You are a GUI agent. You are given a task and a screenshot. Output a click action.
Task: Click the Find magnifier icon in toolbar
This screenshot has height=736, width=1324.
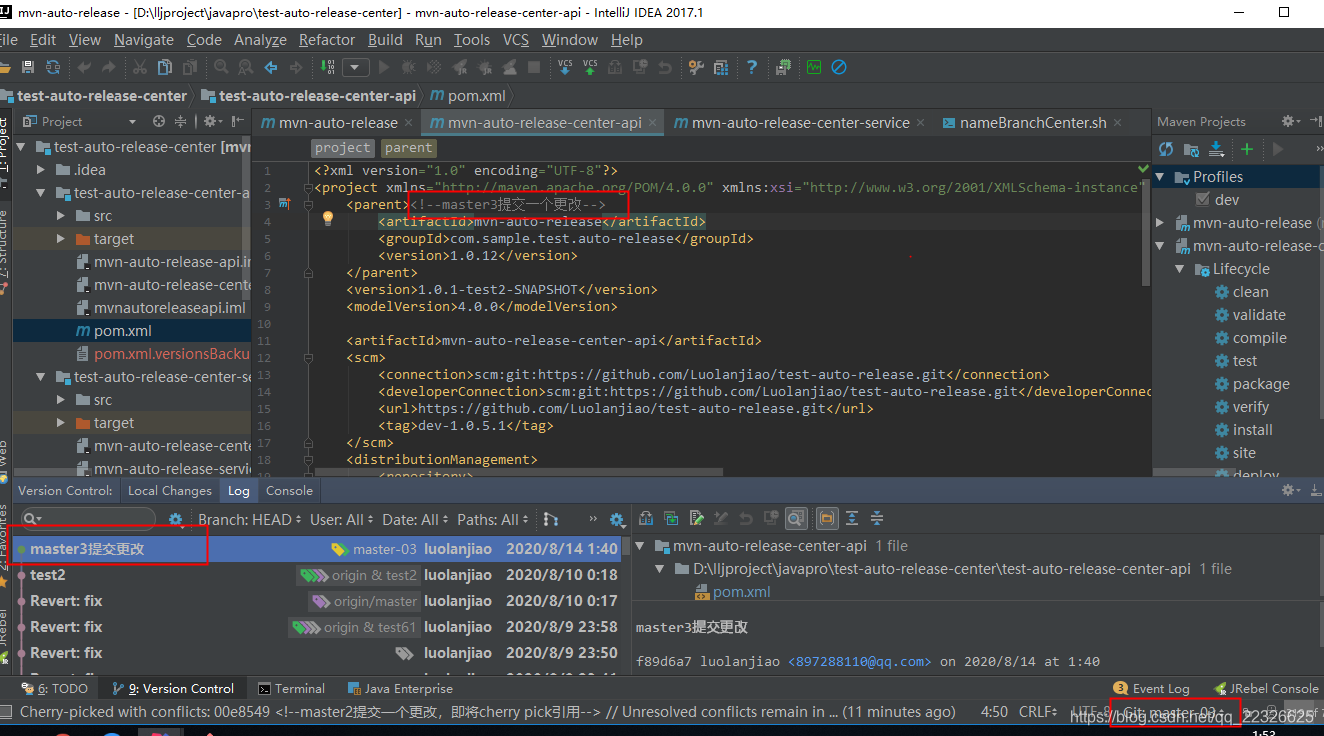(x=221, y=67)
